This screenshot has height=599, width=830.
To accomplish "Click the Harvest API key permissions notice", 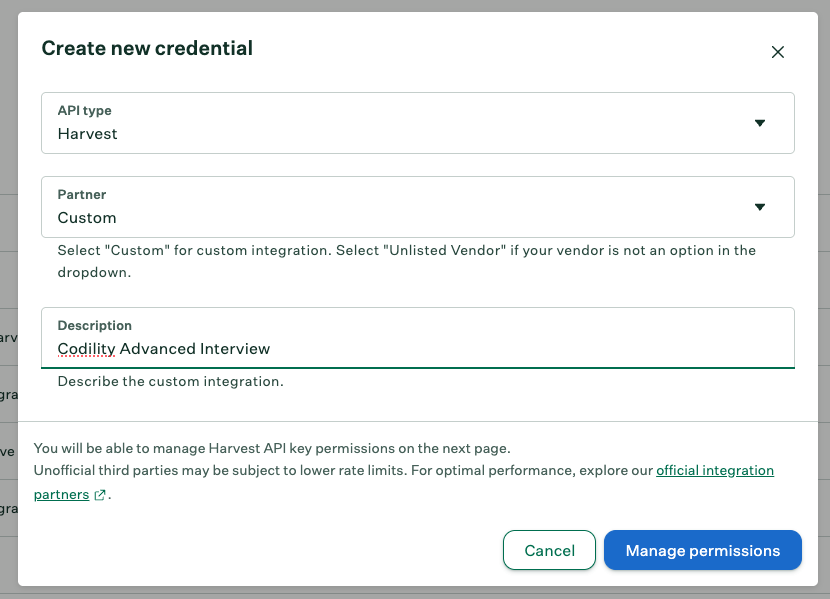I will pyautogui.click(x=272, y=449).
